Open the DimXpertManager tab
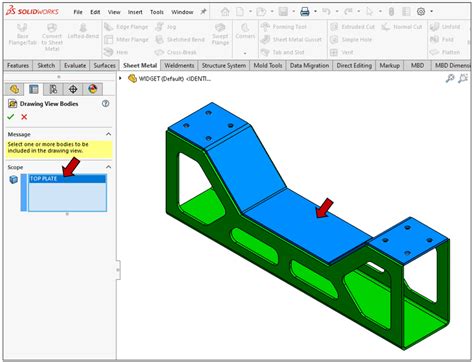Viewport: 474px width, 362px height. coord(73,89)
